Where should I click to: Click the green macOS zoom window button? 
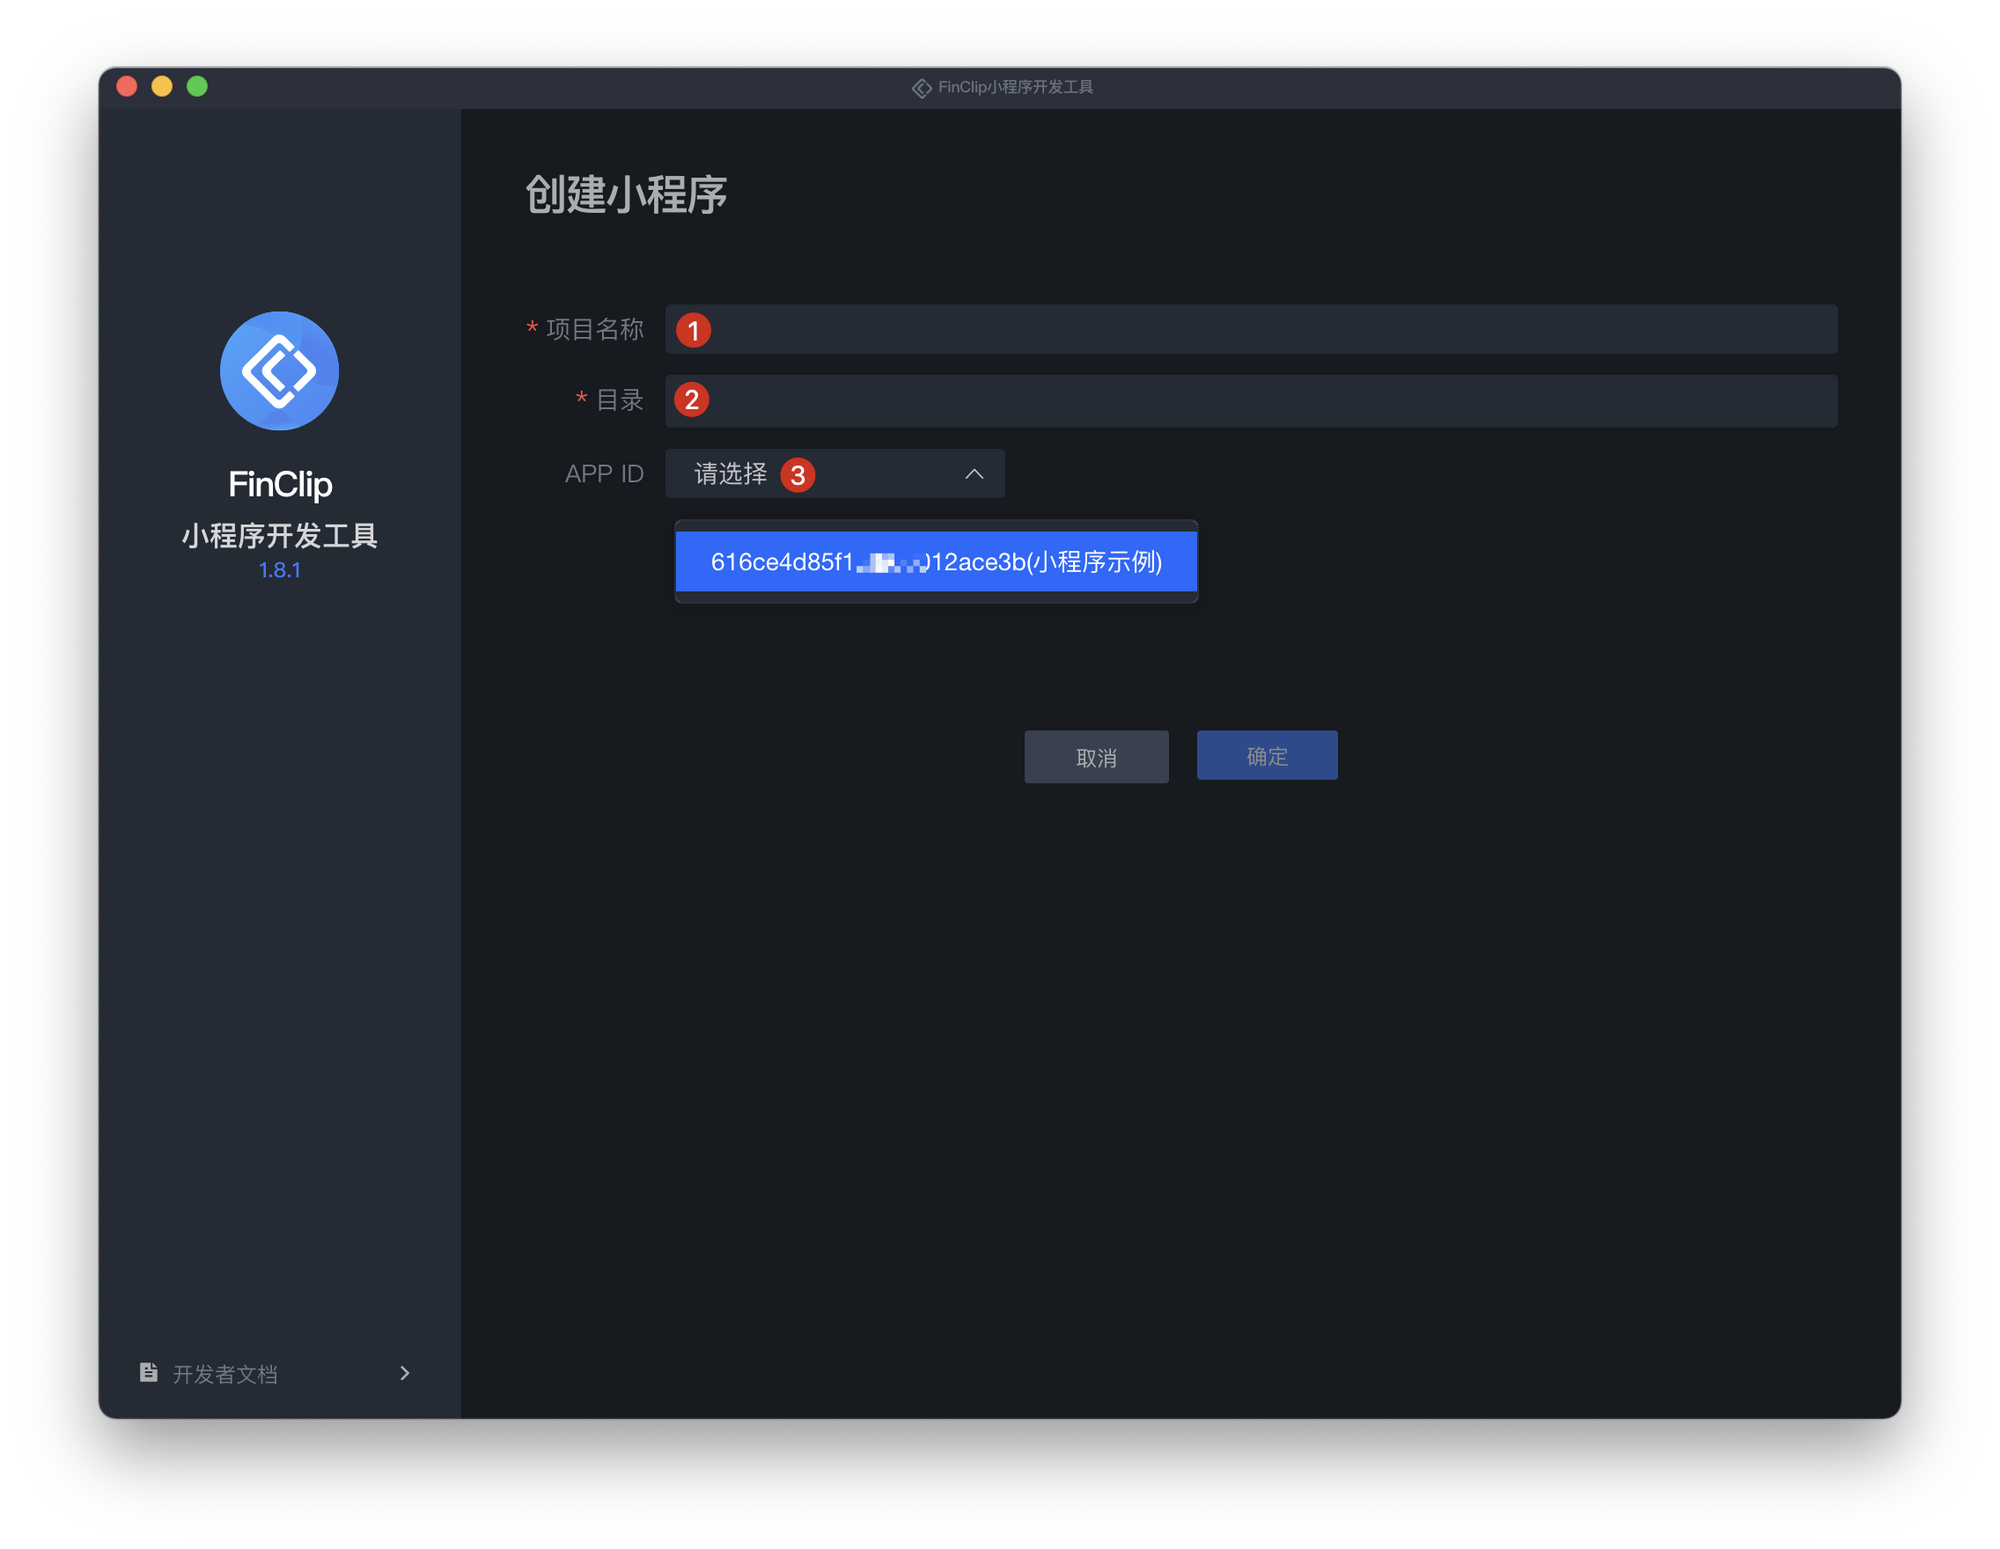(x=197, y=87)
